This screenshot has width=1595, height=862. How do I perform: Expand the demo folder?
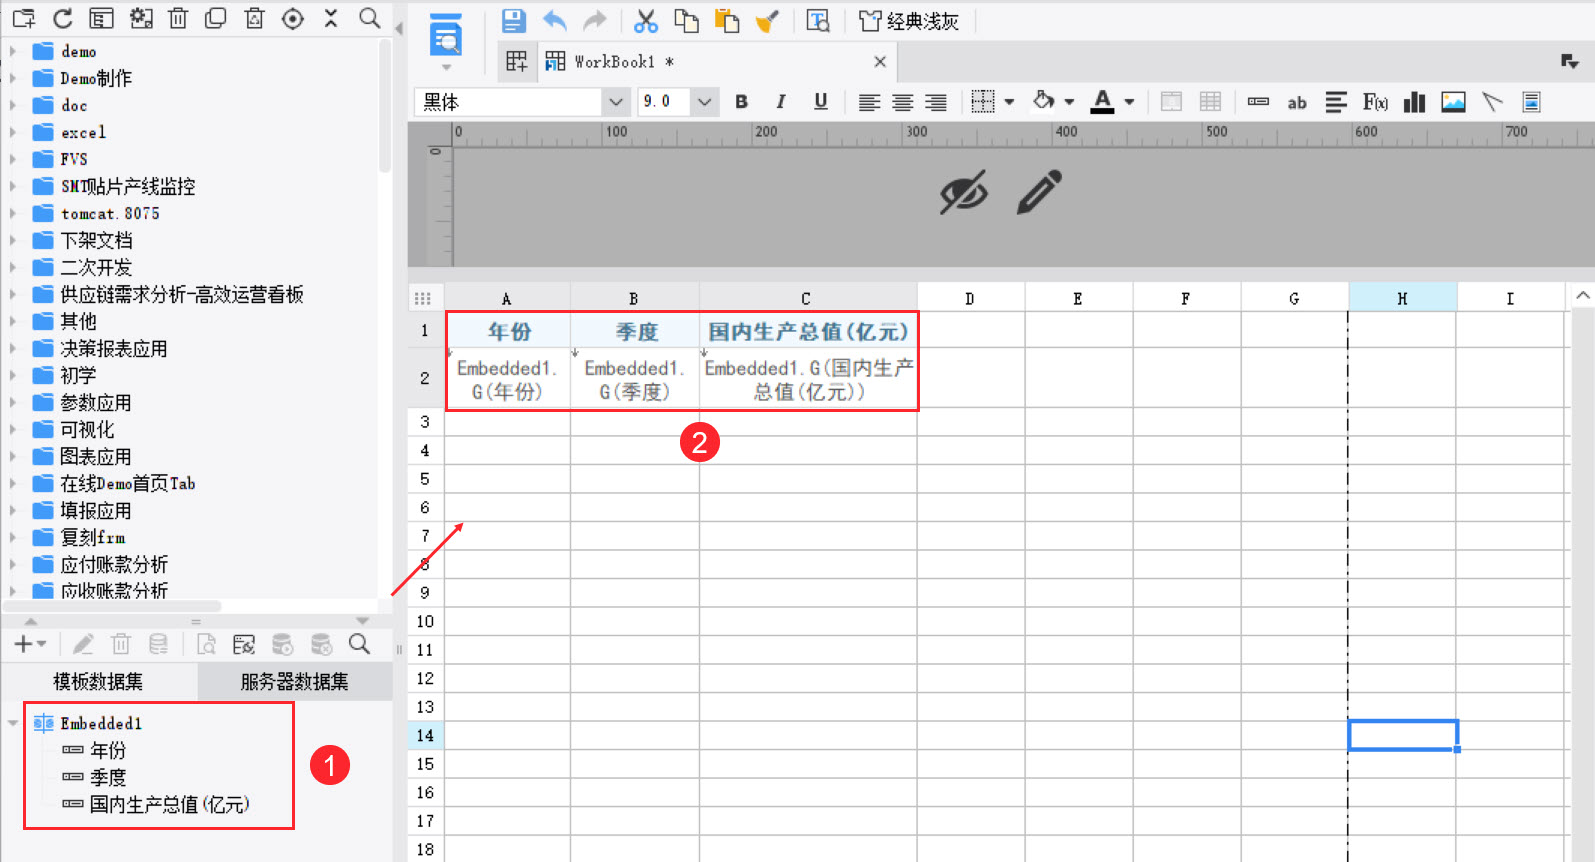click(13, 51)
